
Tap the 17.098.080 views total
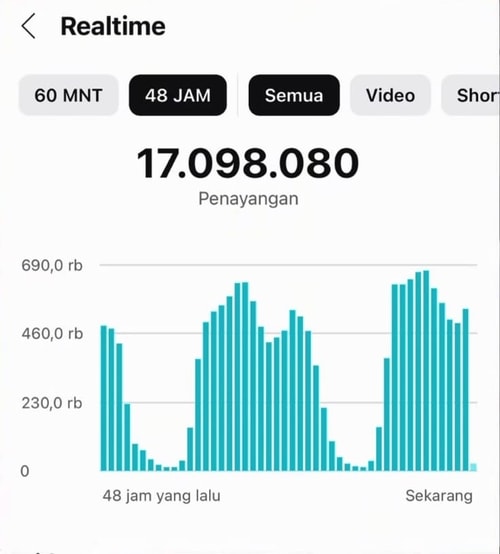pyautogui.click(x=248, y=164)
